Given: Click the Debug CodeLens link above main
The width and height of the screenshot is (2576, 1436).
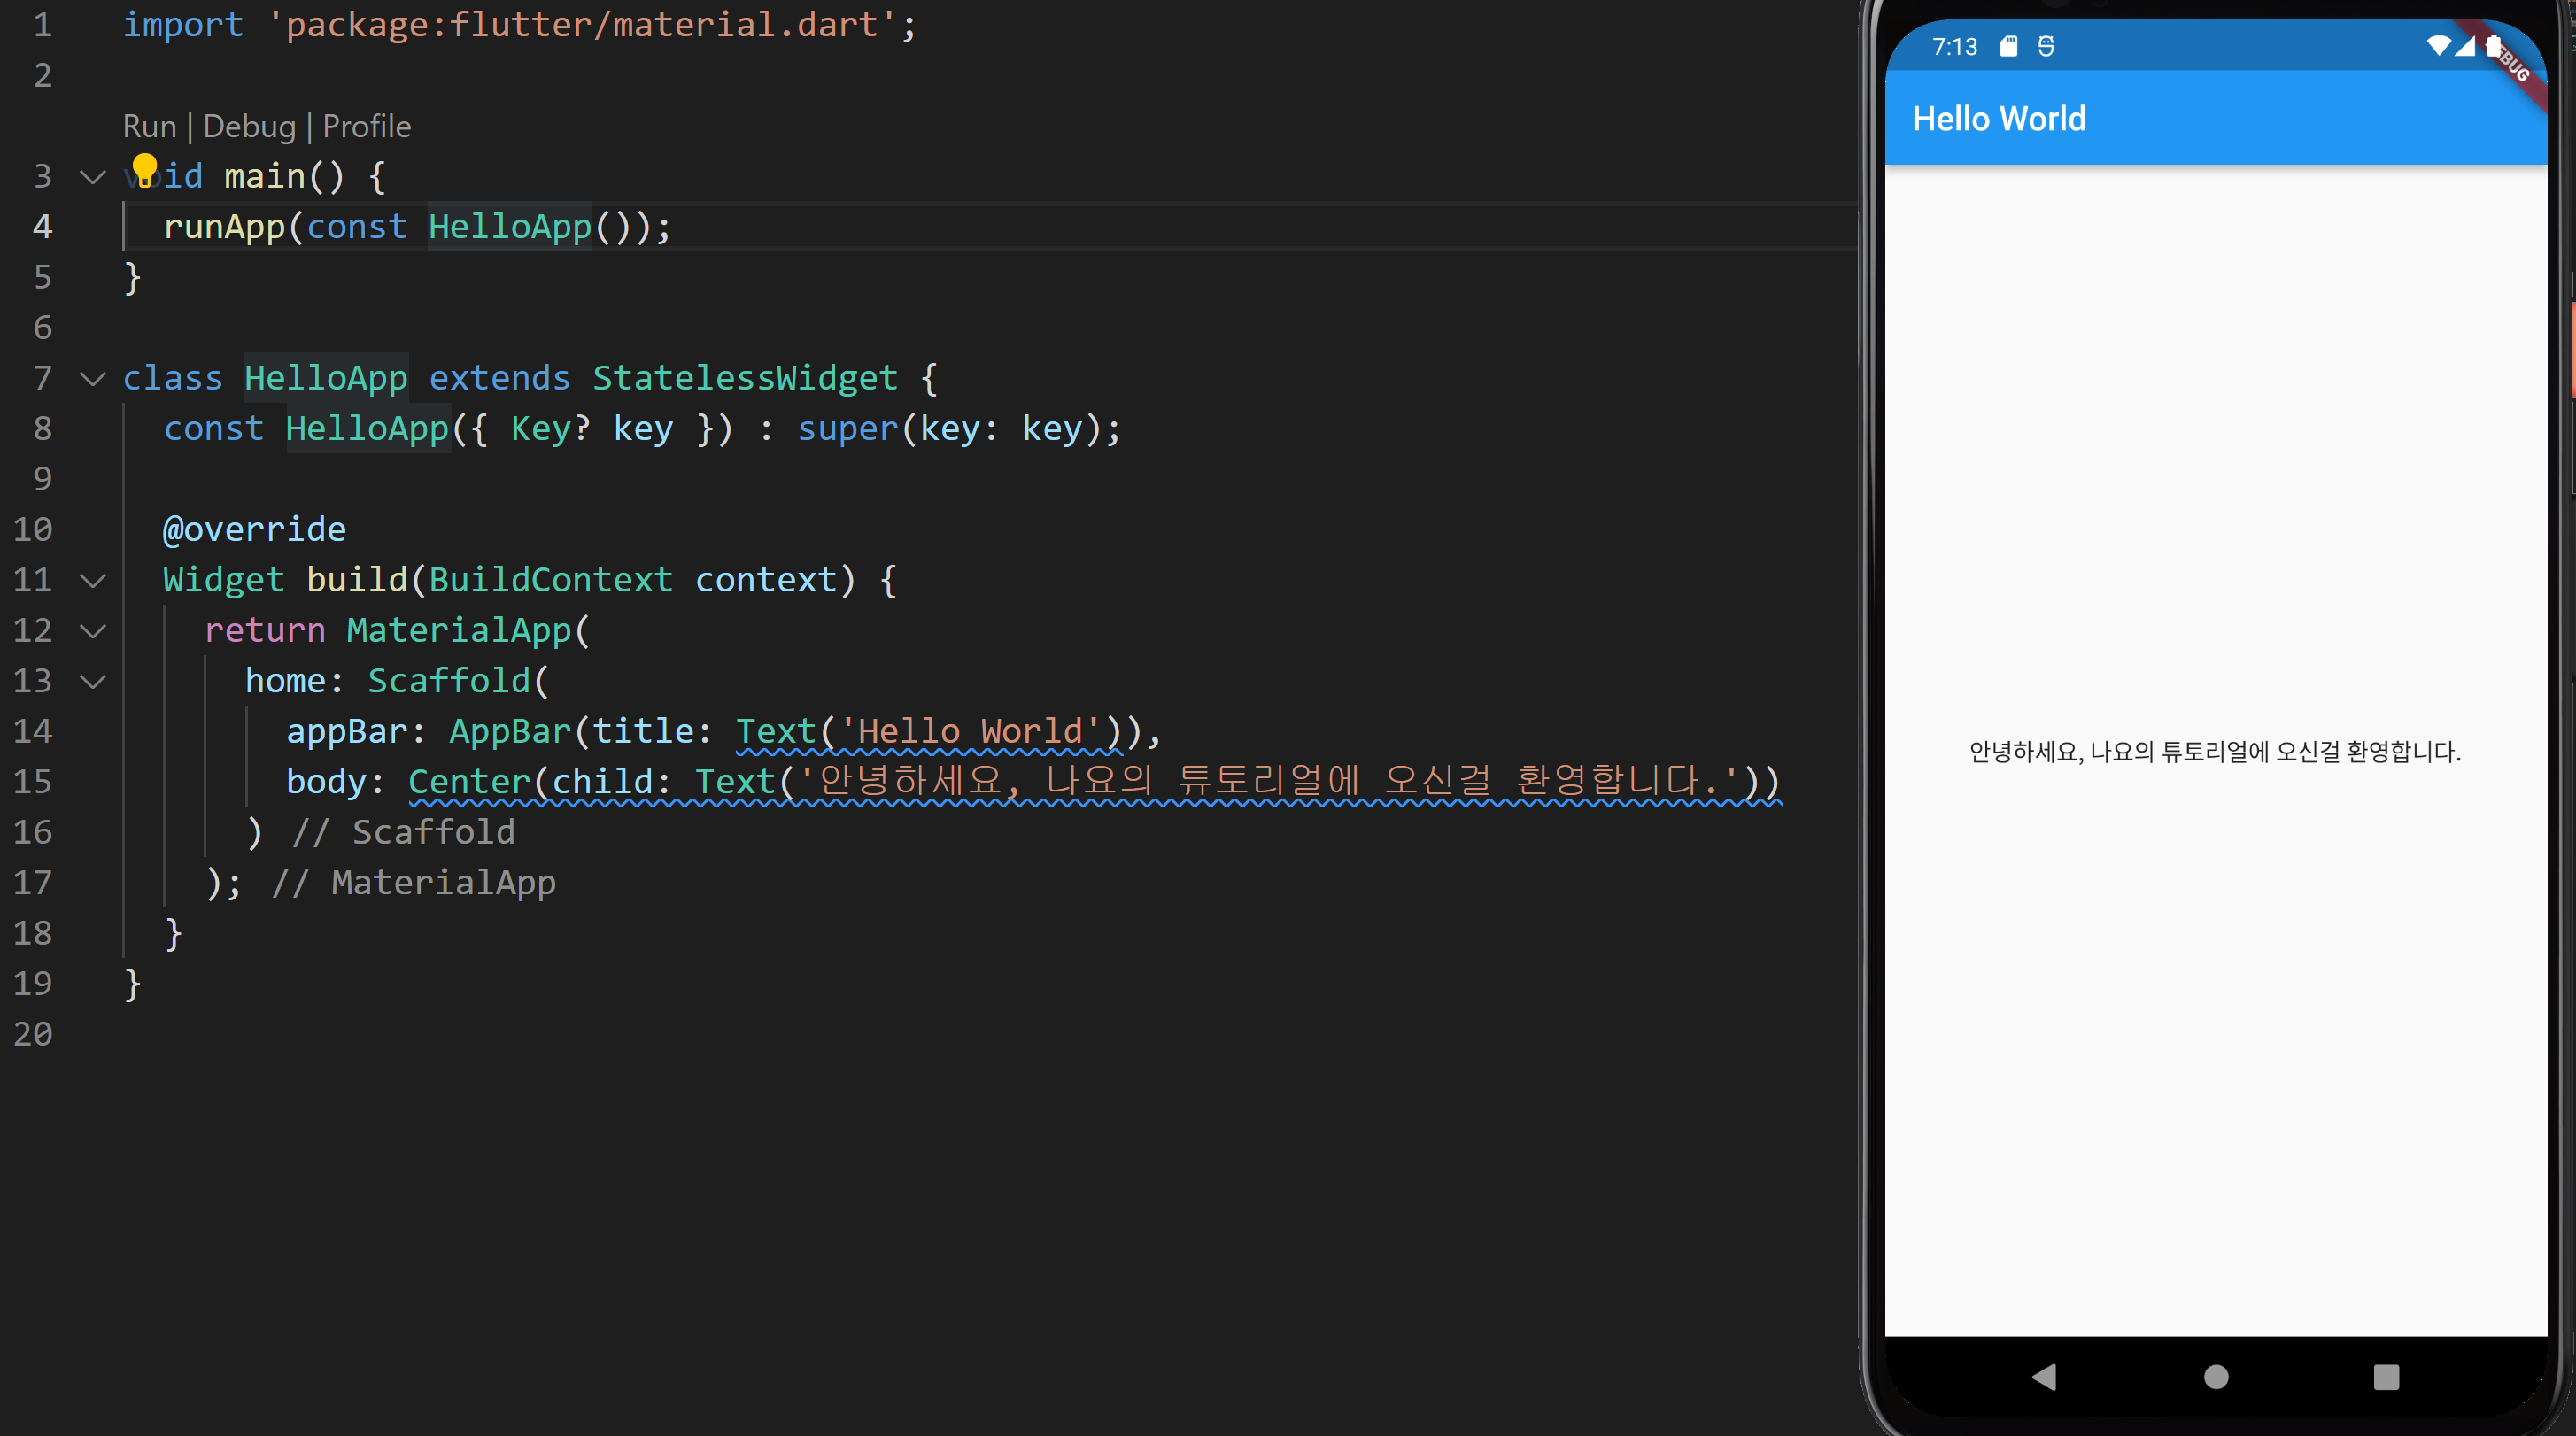Looking at the screenshot, I should pos(249,127).
